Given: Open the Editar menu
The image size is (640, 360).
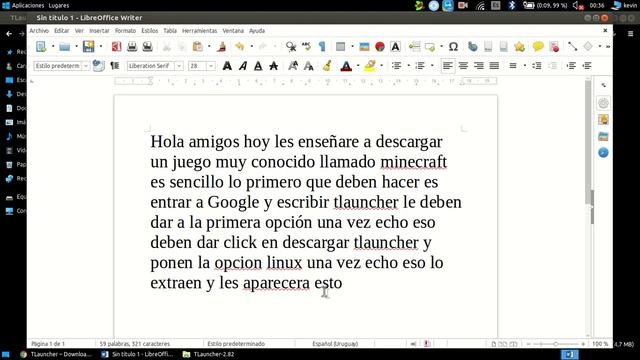Looking at the screenshot, I should pos(62,31).
